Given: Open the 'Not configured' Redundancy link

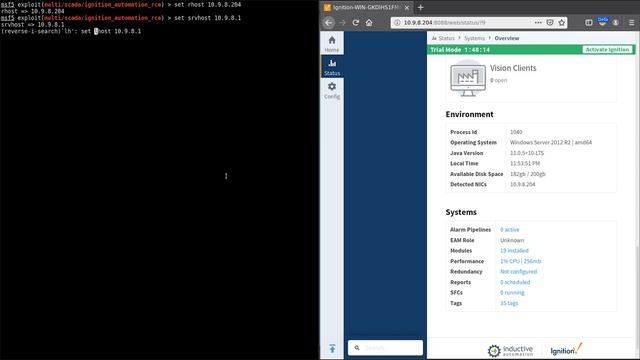Looking at the screenshot, I should (x=518, y=271).
